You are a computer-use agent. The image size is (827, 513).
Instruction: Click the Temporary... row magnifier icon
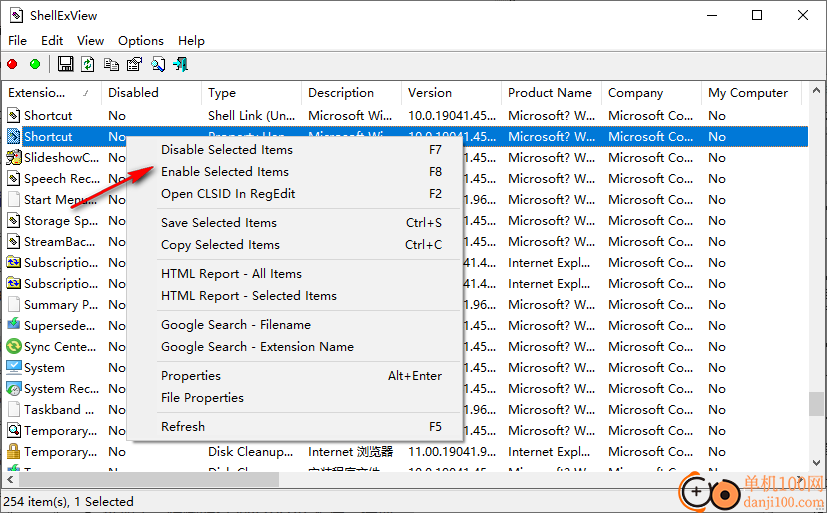[14, 431]
